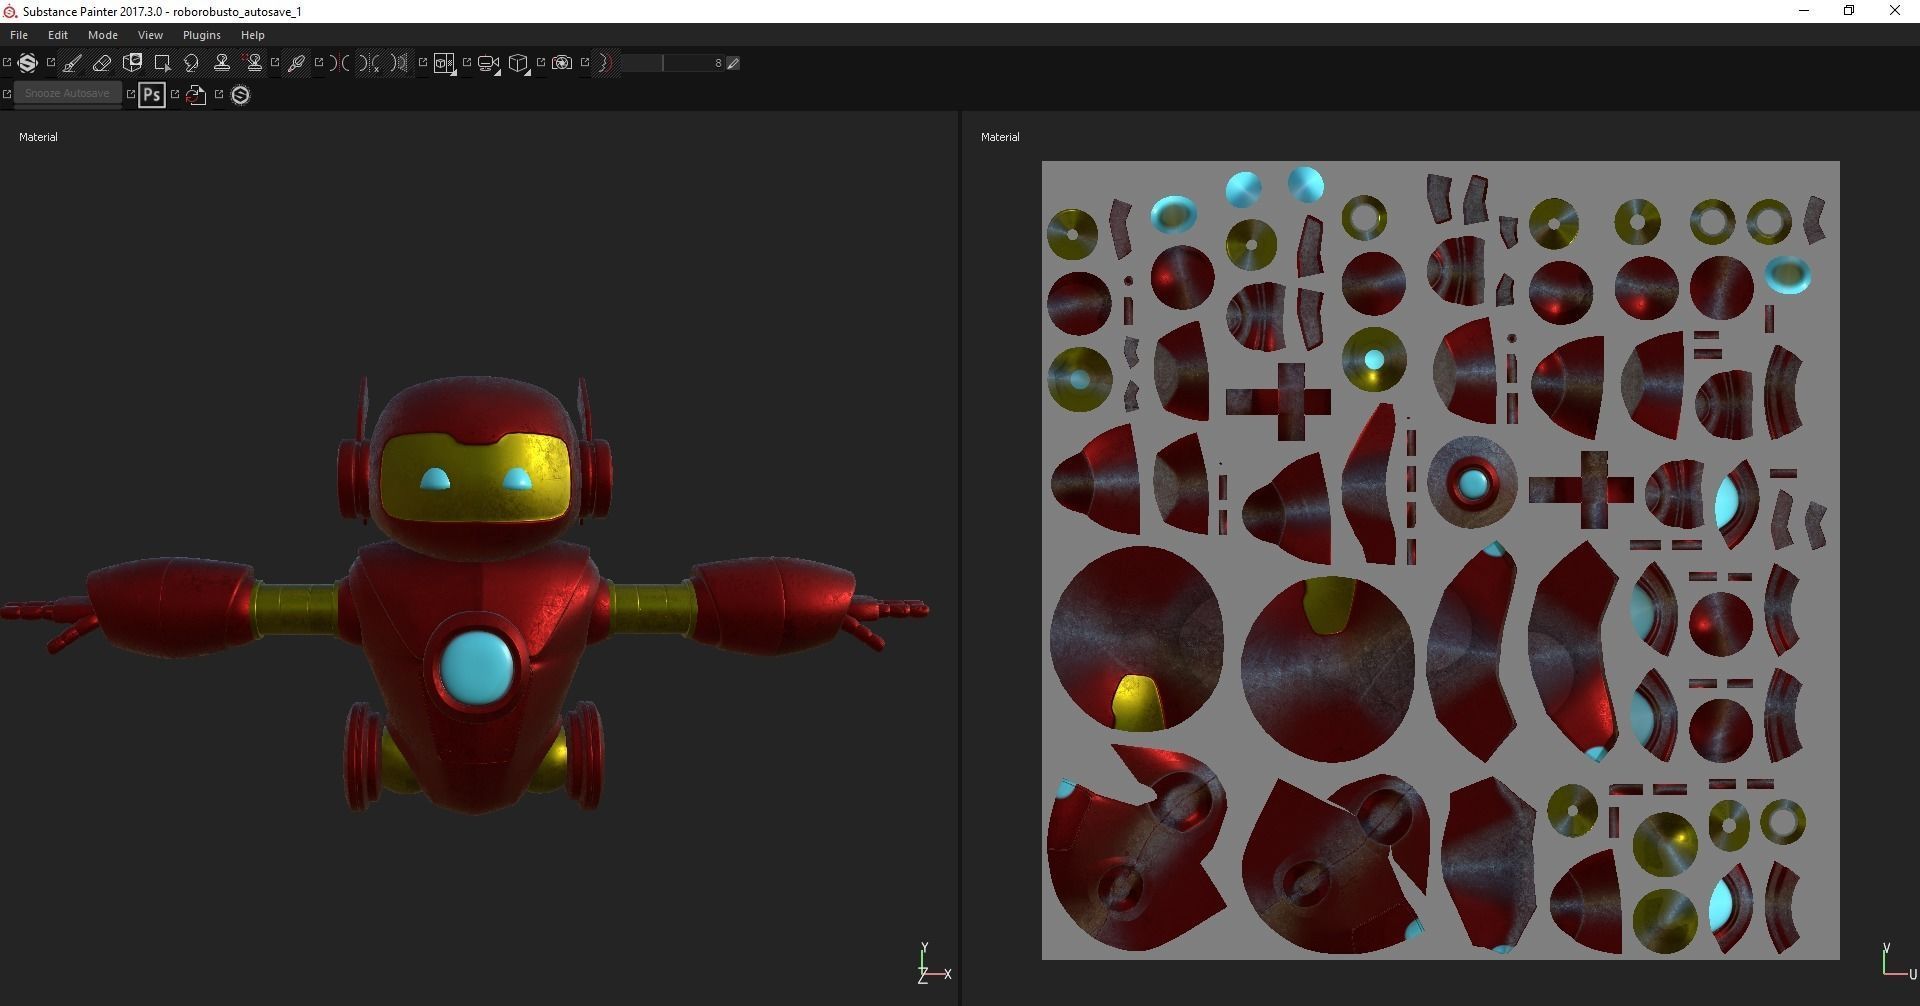Click the Iray render camera icon
Image resolution: width=1920 pixels, height=1006 pixels.
pos(562,63)
